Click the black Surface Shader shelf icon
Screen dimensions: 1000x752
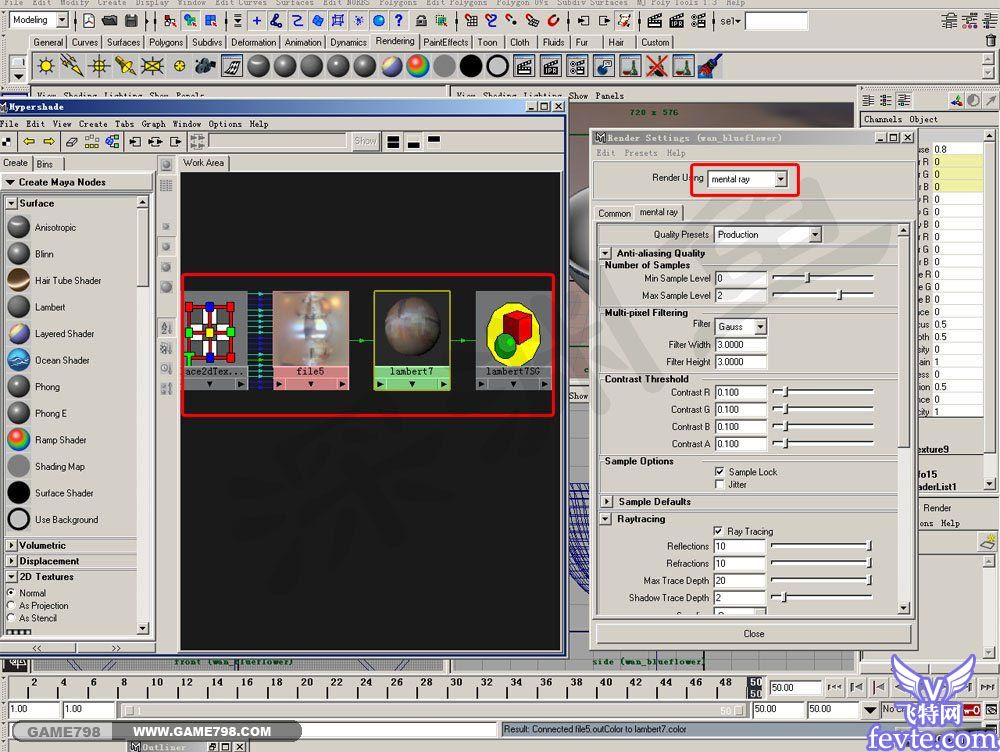point(471,66)
